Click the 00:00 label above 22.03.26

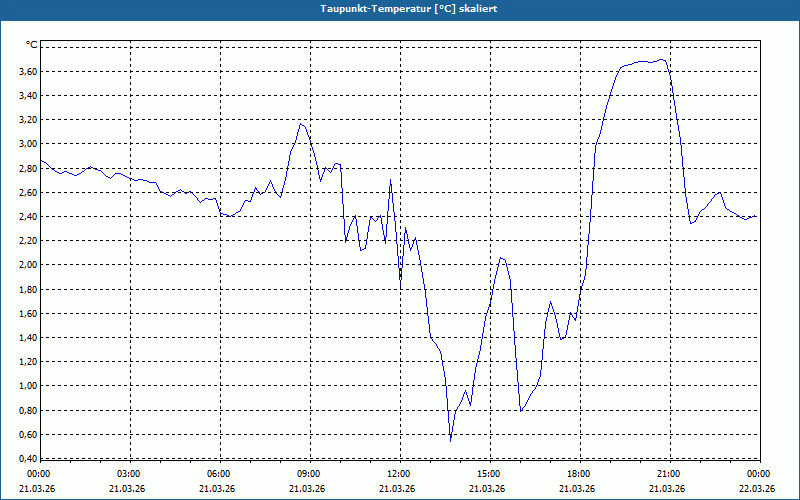point(759,474)
